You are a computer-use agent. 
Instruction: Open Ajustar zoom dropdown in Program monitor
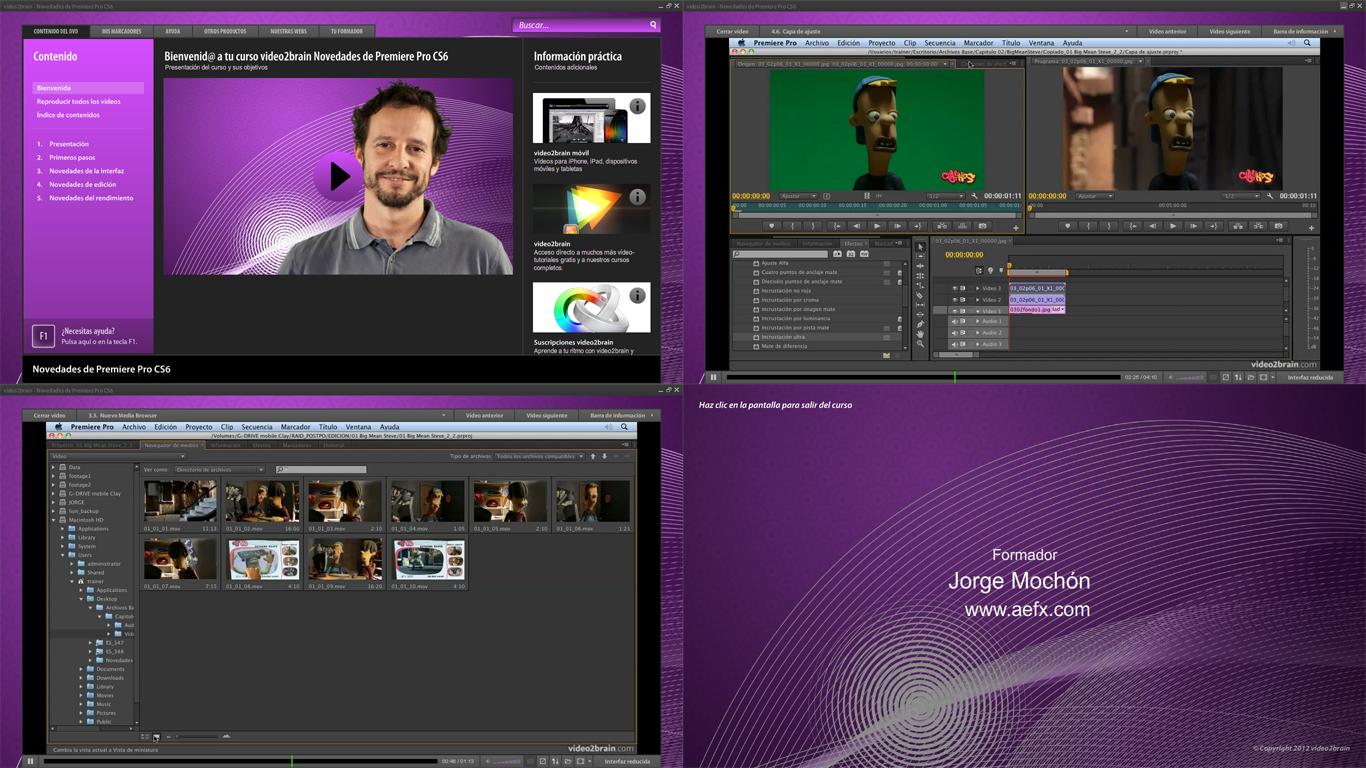pos(1095,196)
